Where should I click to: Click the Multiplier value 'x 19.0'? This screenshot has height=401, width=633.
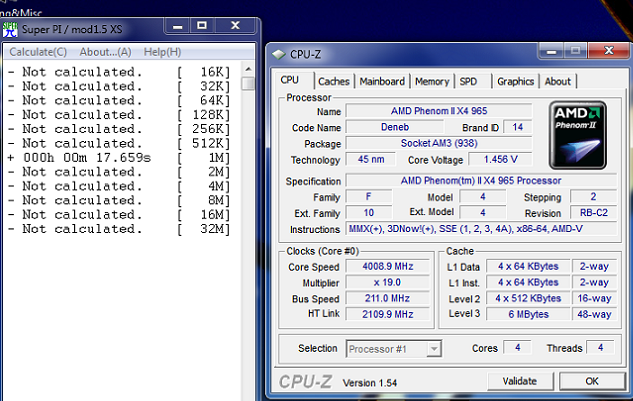click(388, 282)
